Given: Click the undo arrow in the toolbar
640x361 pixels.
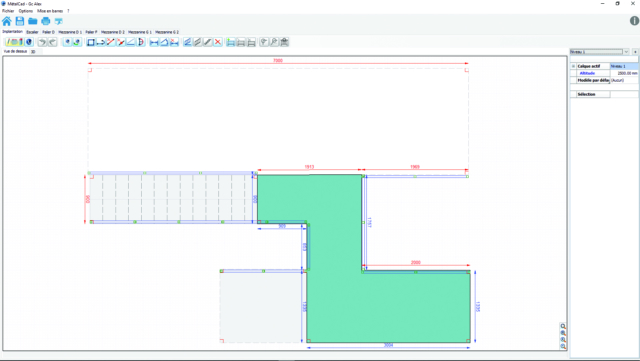Looking at the screenshot, I should coord(42,42).
